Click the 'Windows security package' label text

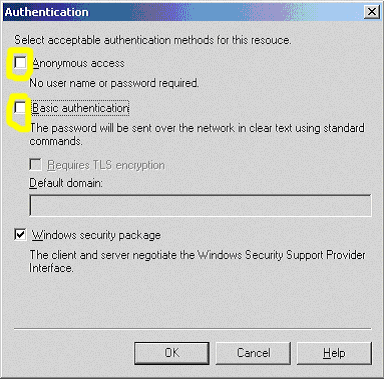click(96, 235)
